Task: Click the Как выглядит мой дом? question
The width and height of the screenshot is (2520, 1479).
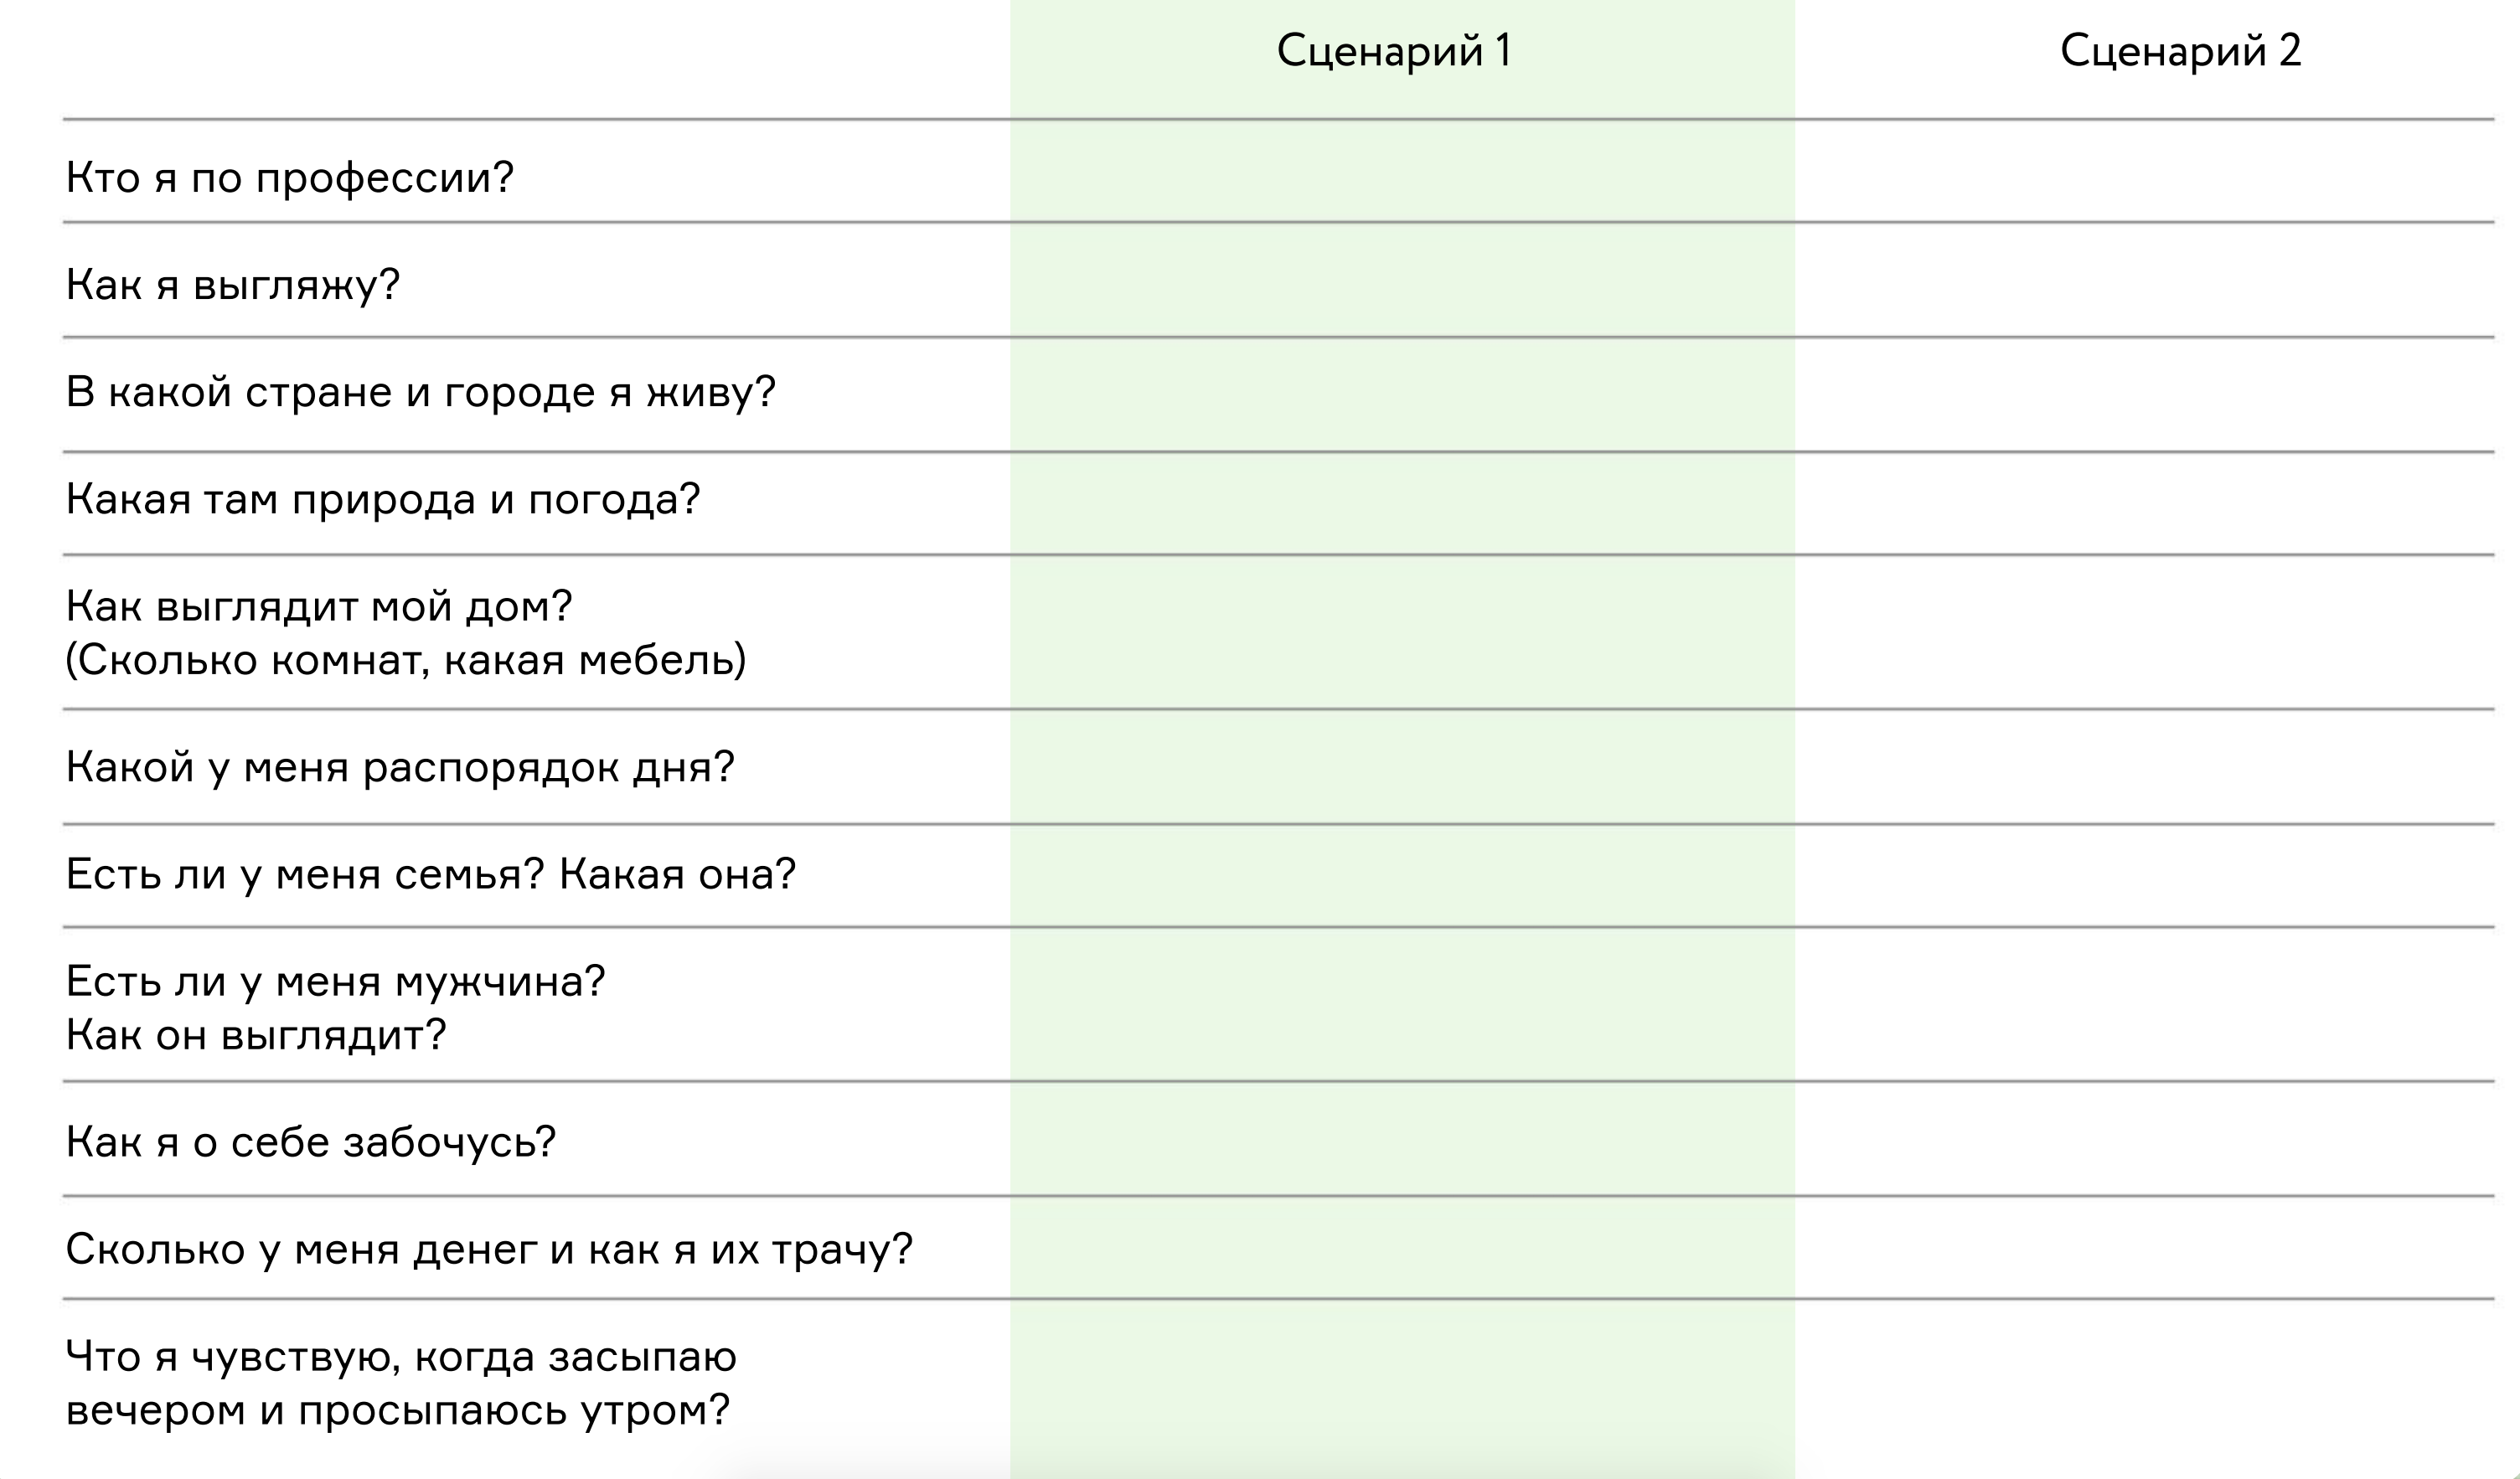Action: point(319,606)
